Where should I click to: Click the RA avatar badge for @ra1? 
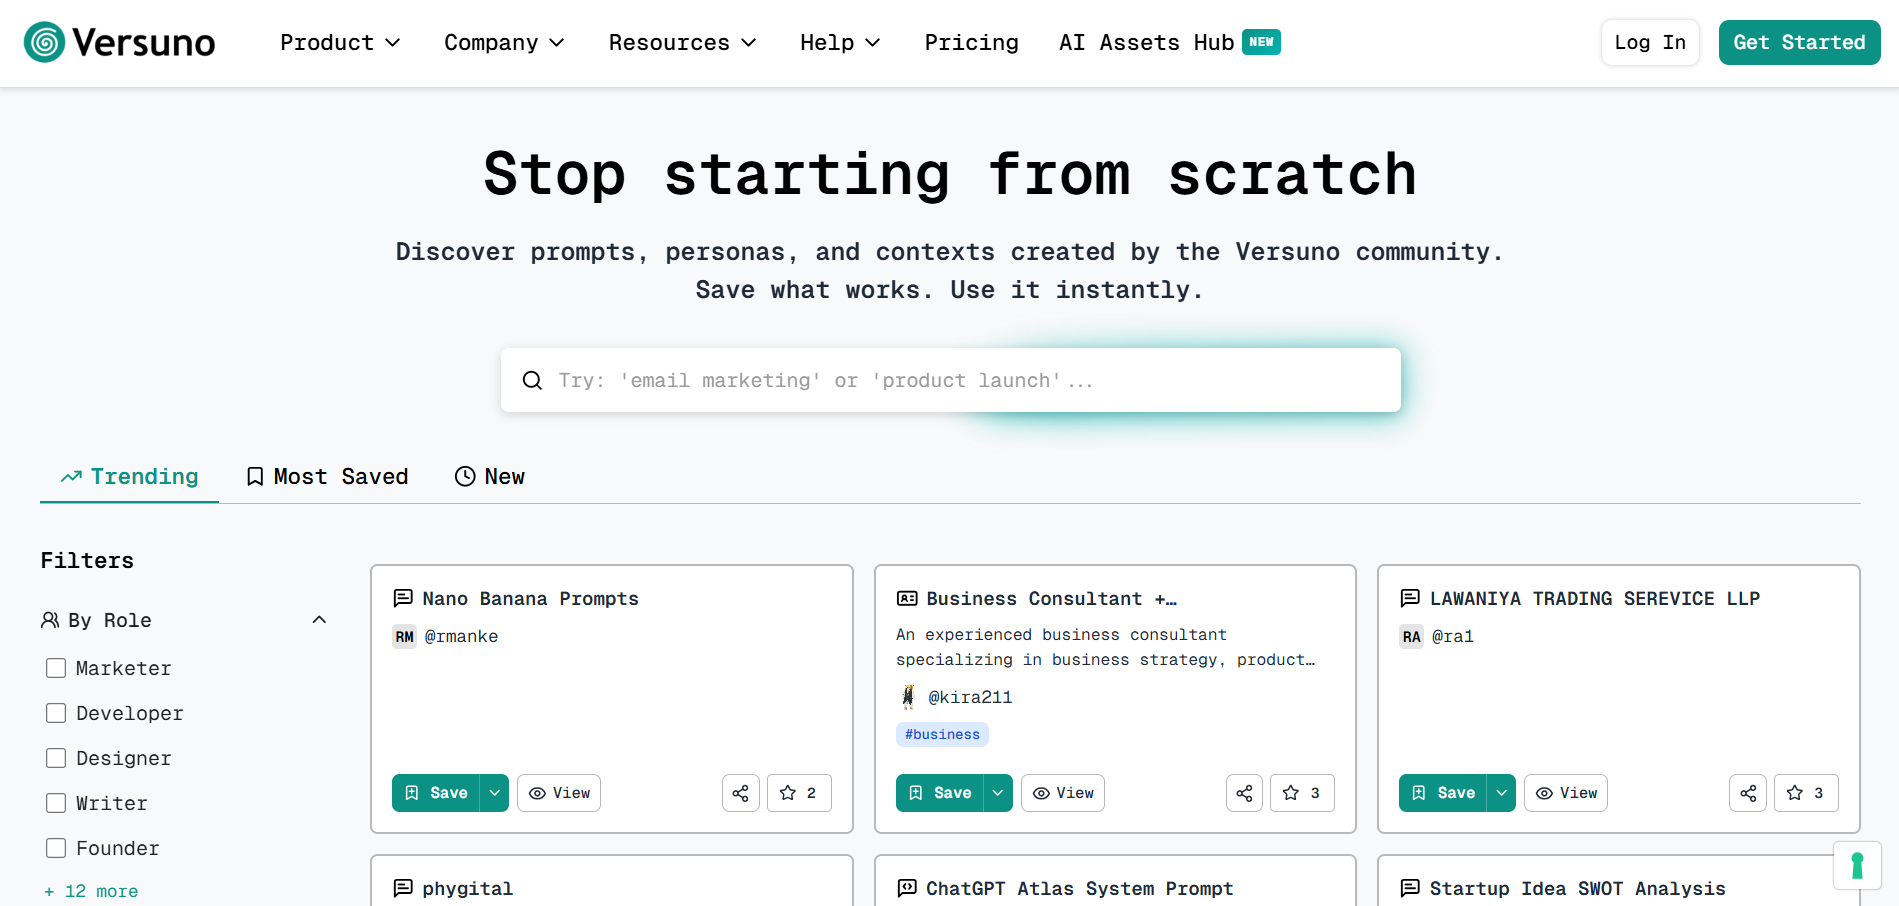[1411, 637]
